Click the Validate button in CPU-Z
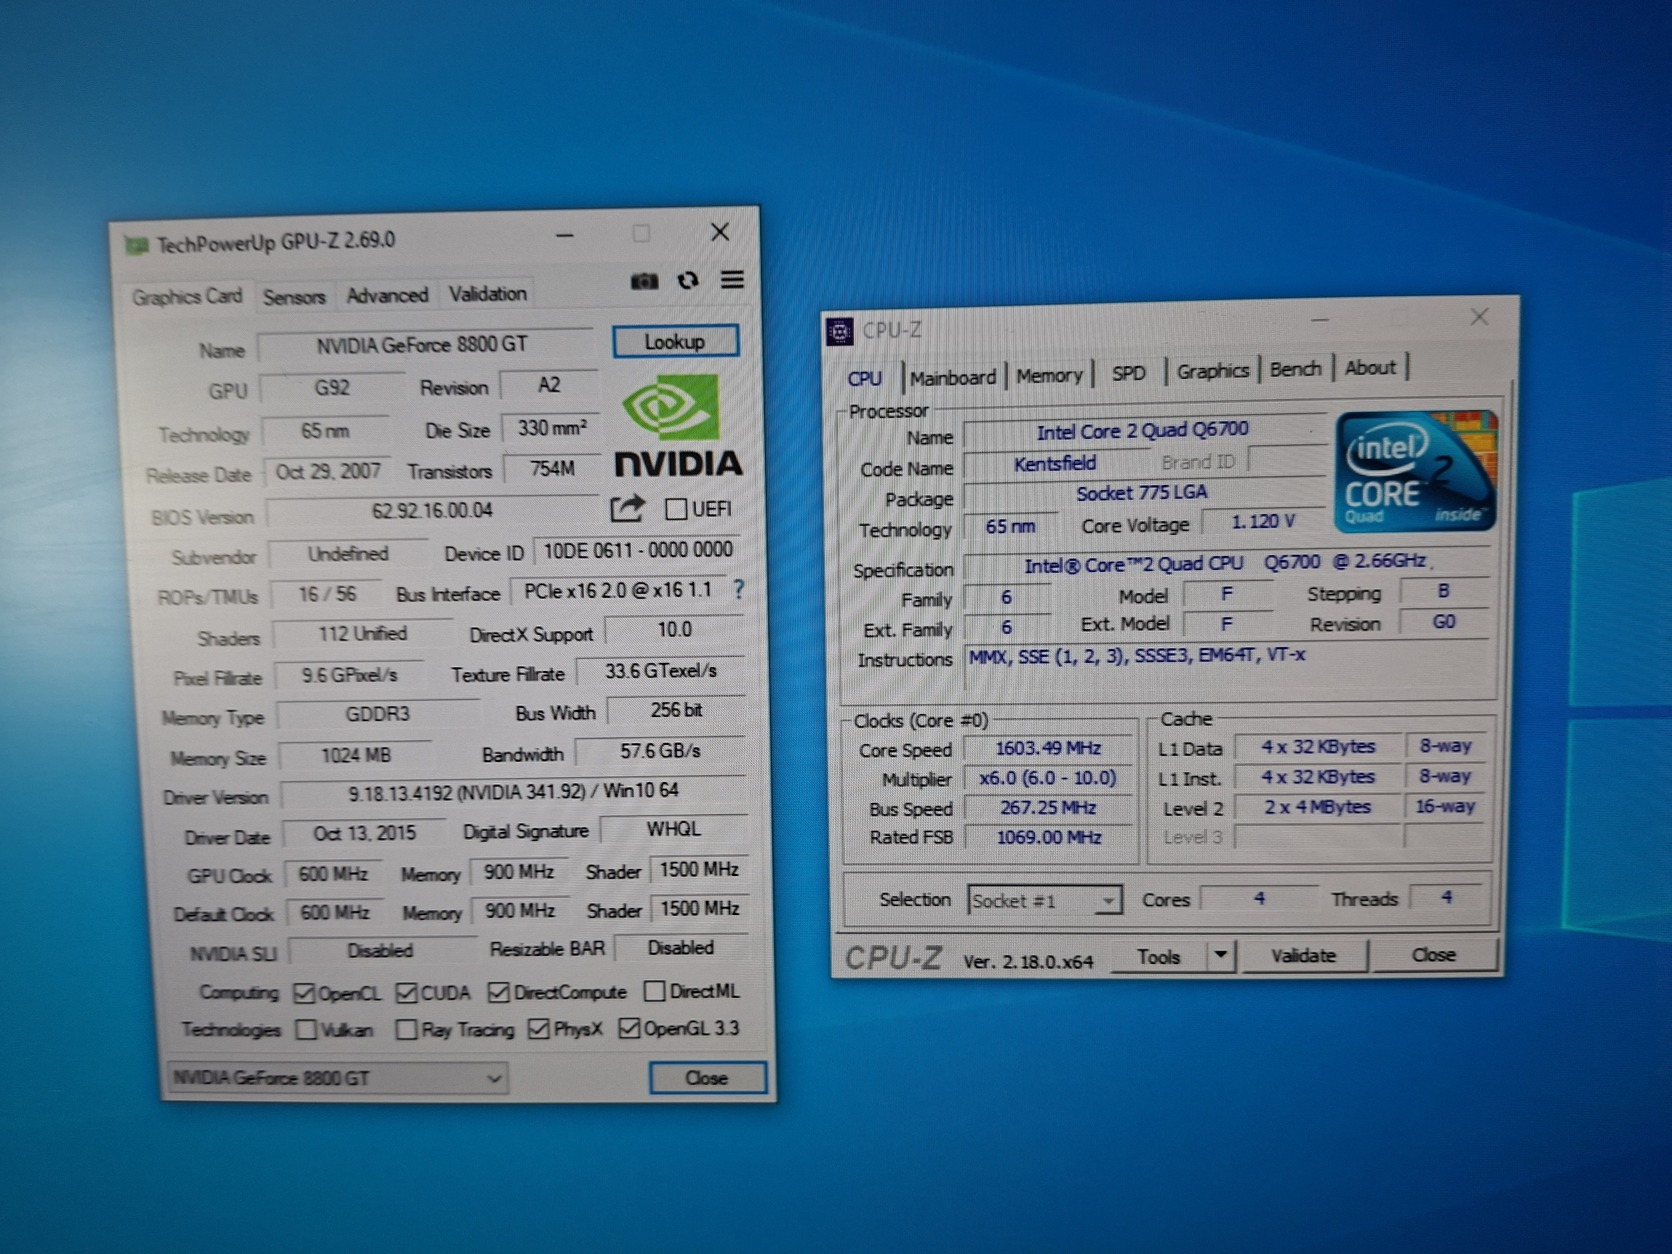This screenshot has width=1672, height=1254. pyautogui.click(x=1303, y=956)
